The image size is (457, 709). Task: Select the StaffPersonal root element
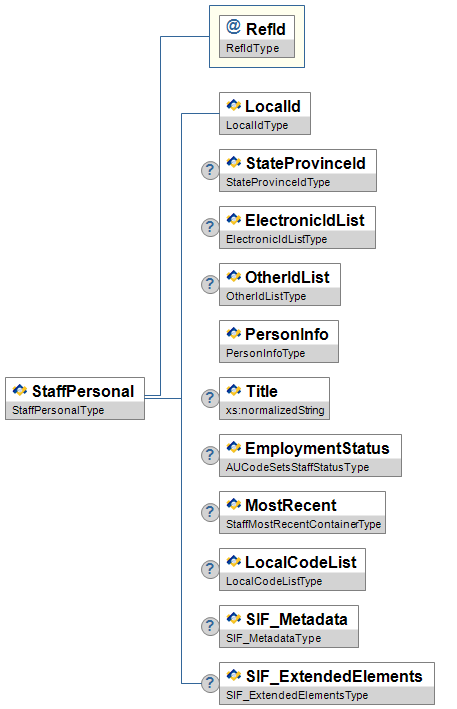(x=75, y=398)
